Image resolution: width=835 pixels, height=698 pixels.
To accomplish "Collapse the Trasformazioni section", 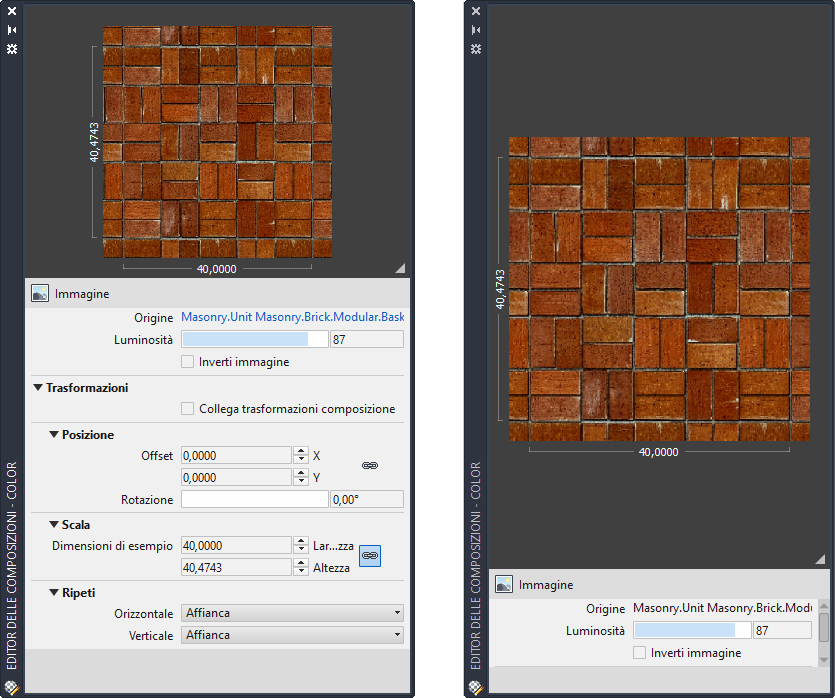I will [x=38, y=388].
